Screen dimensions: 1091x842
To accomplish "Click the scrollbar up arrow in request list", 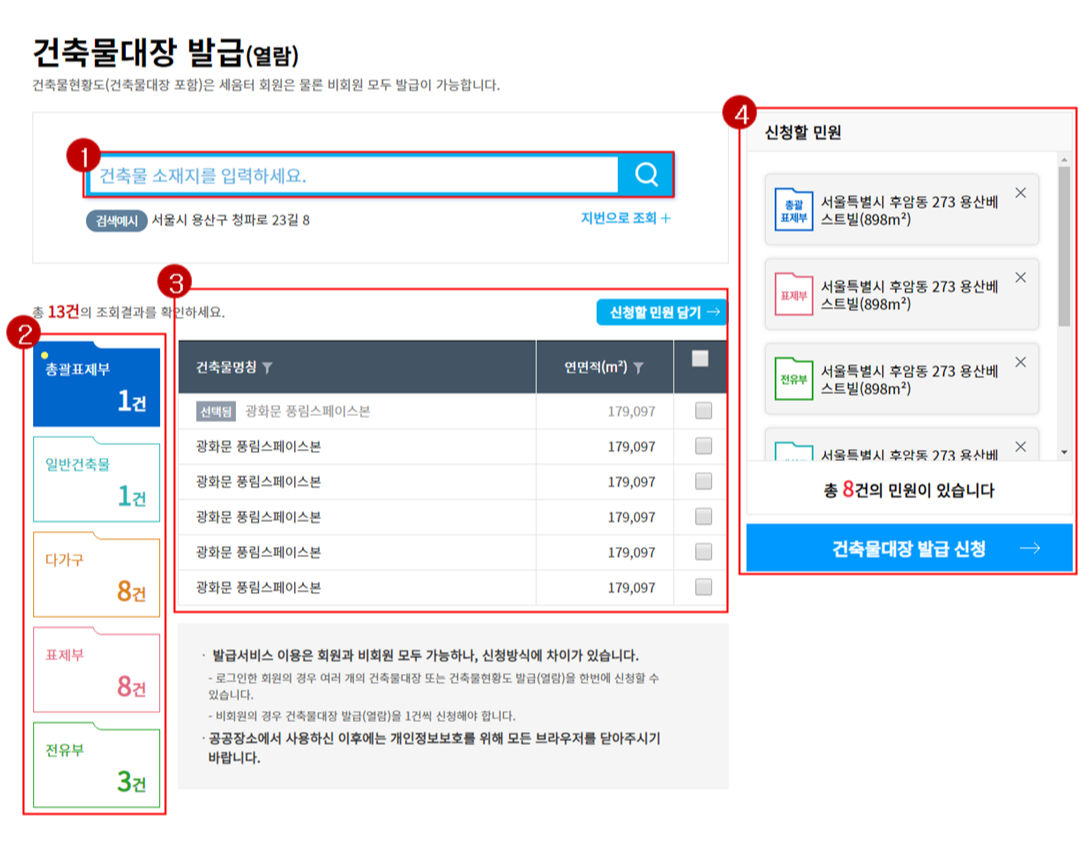I will point(1064,160).
